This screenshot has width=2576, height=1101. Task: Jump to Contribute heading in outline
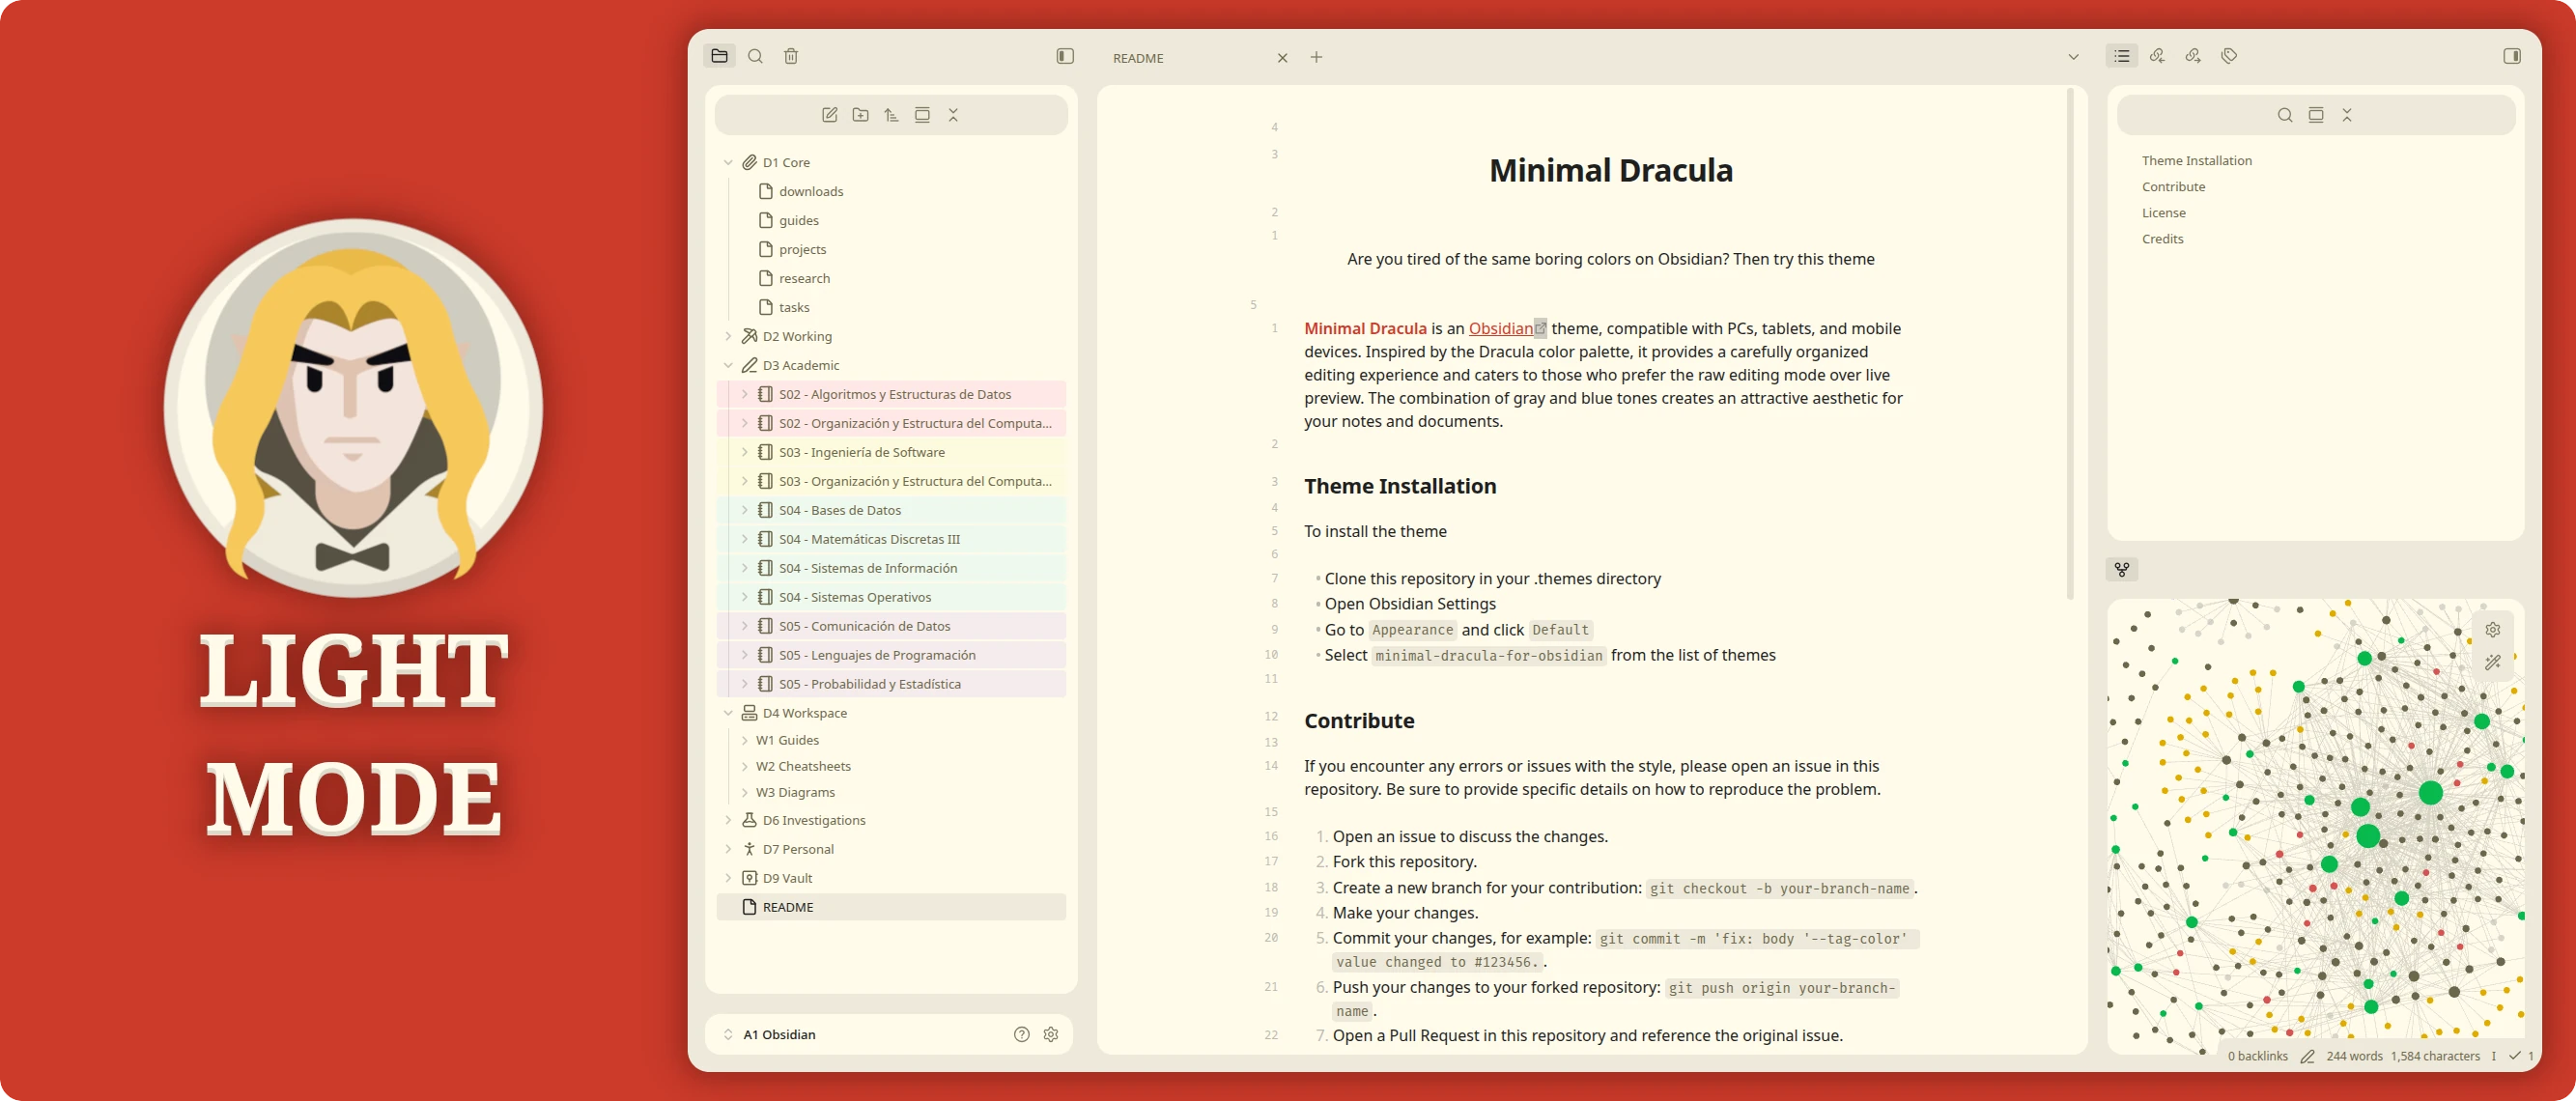[x=2173, y=186]
